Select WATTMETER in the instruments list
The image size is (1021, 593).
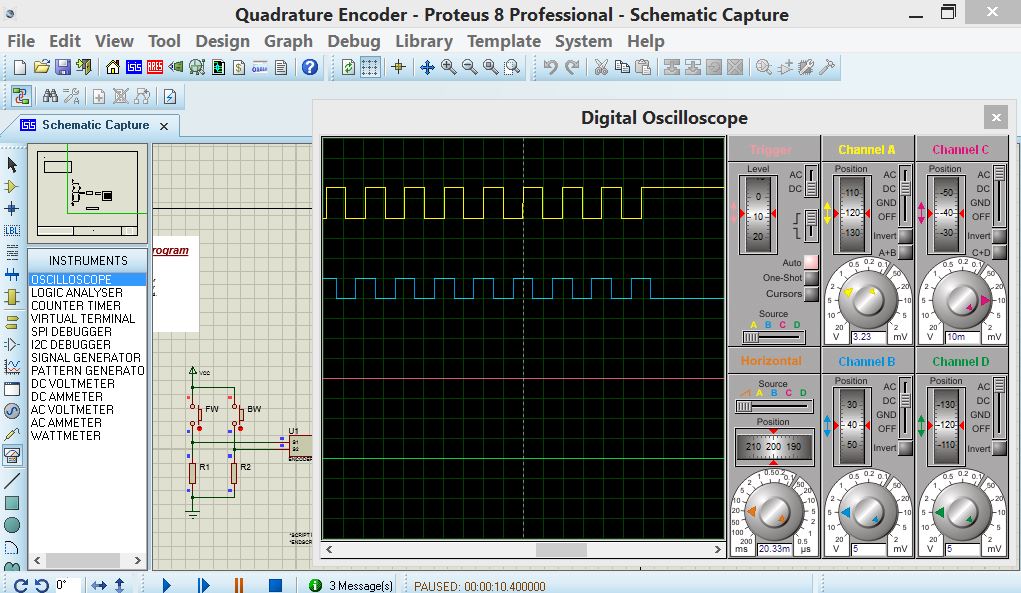coord(87,435)
